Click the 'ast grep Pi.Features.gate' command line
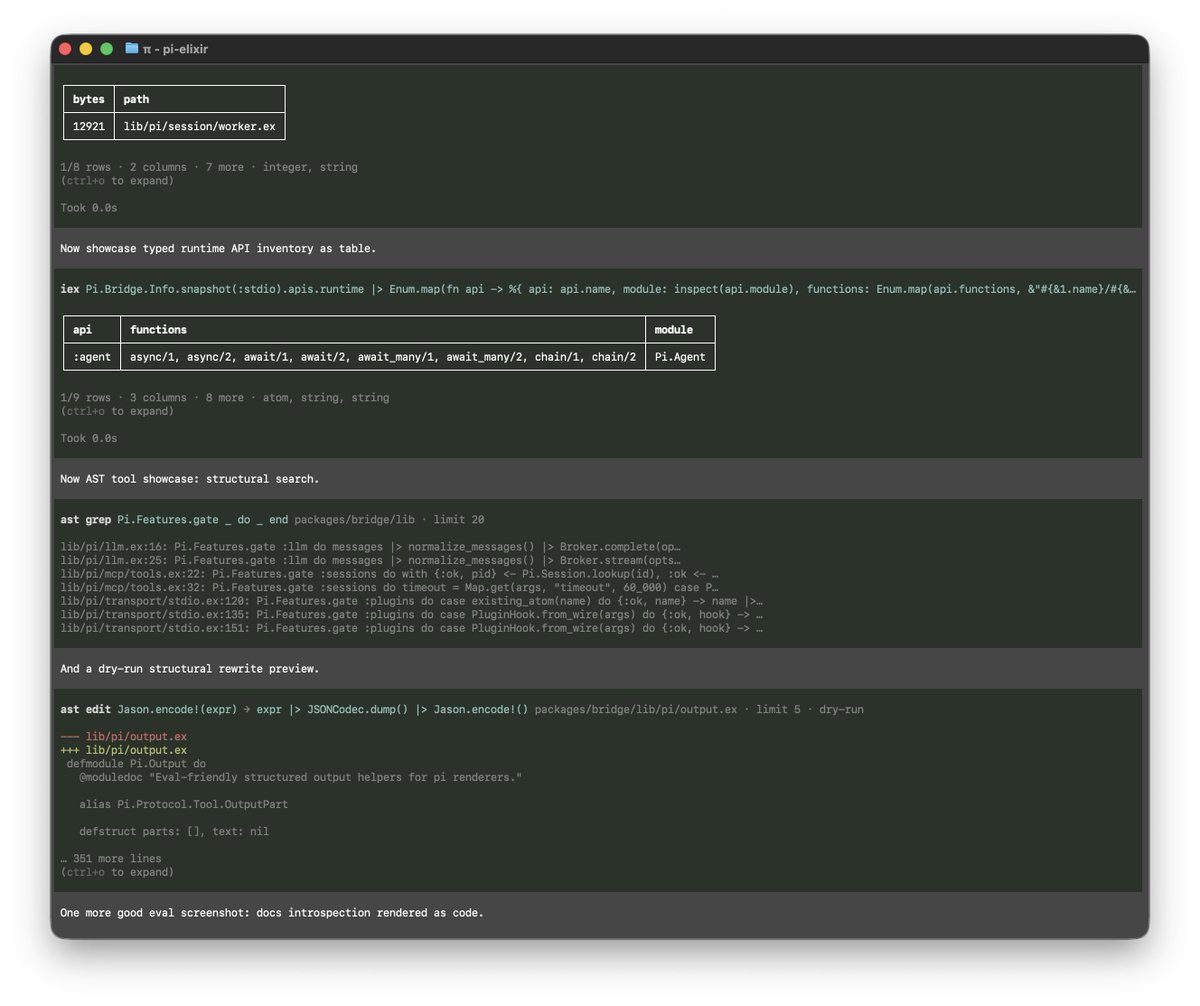The width and height of the screenshot is (1200, 1006). click(x=272, y=520)
